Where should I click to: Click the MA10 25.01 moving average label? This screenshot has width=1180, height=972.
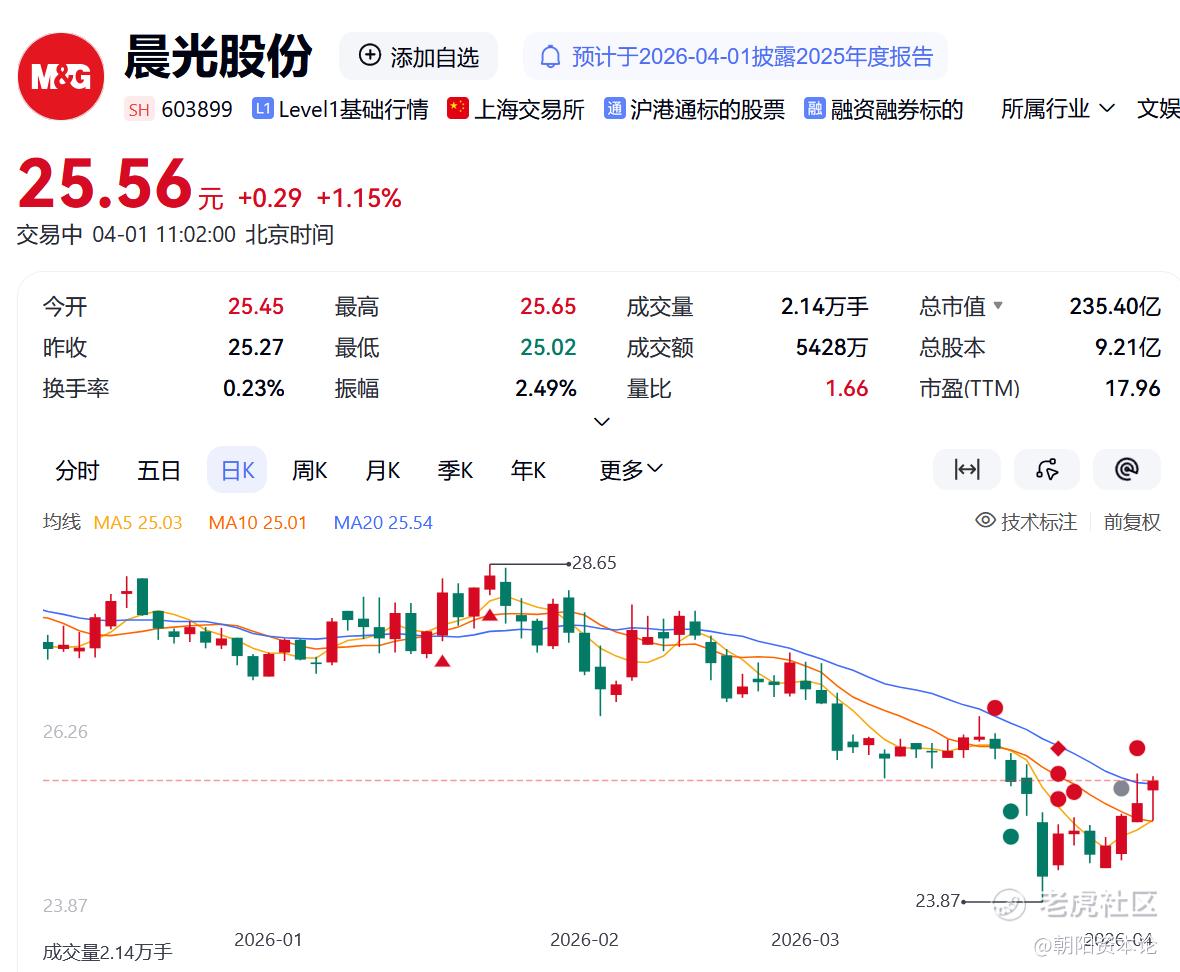[257, 523]
